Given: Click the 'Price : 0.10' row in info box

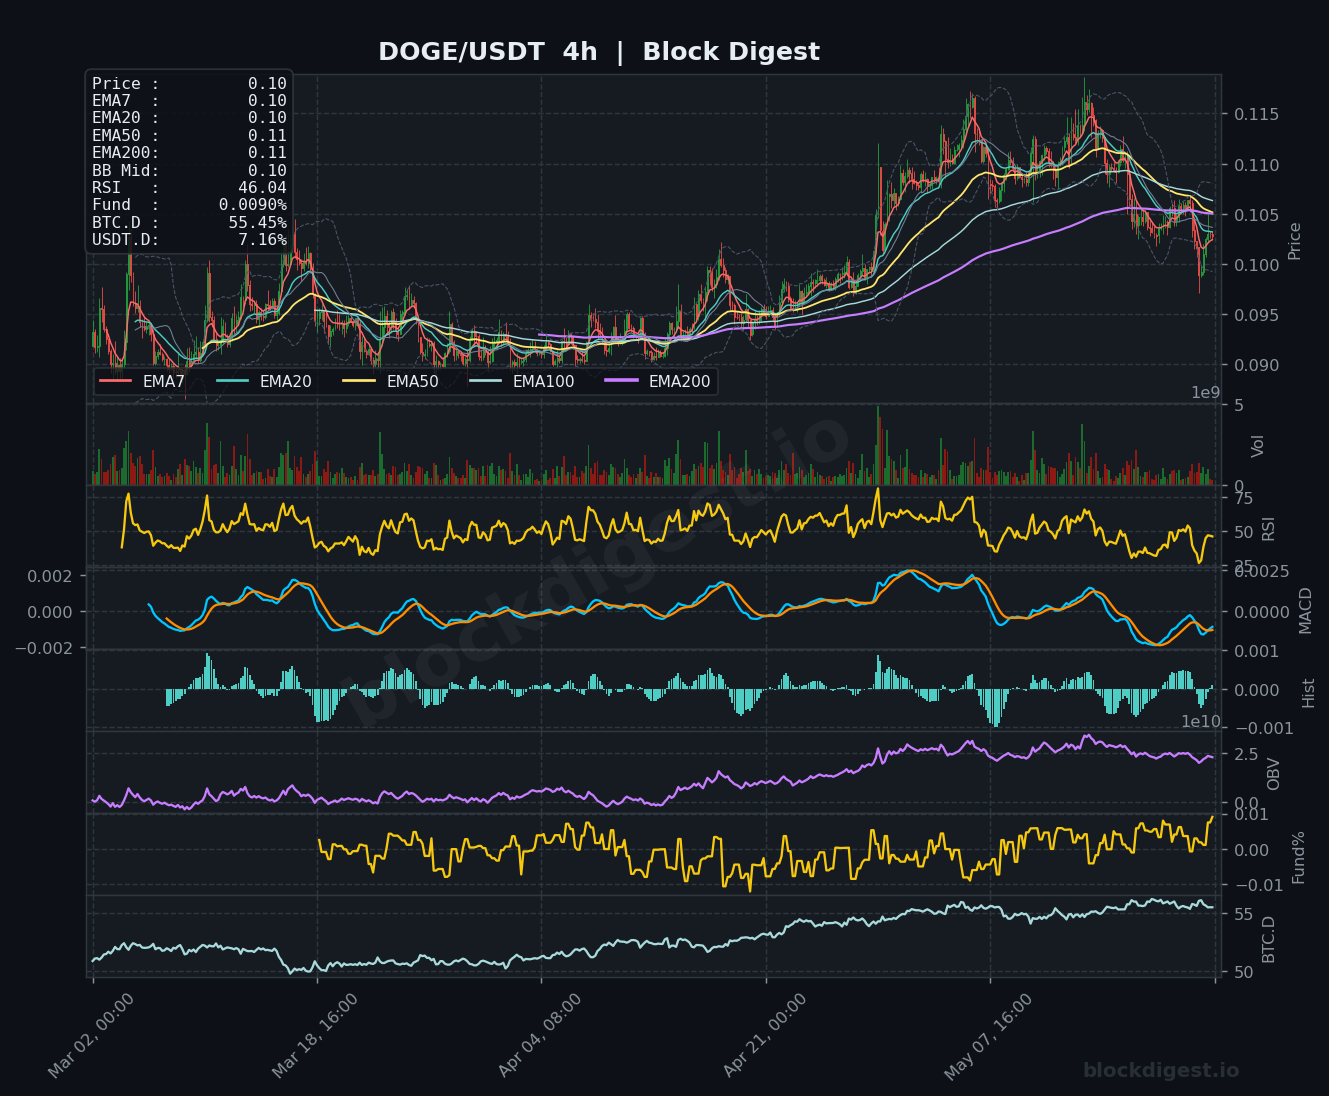Looking at the screenshot, I should [189, 84].
